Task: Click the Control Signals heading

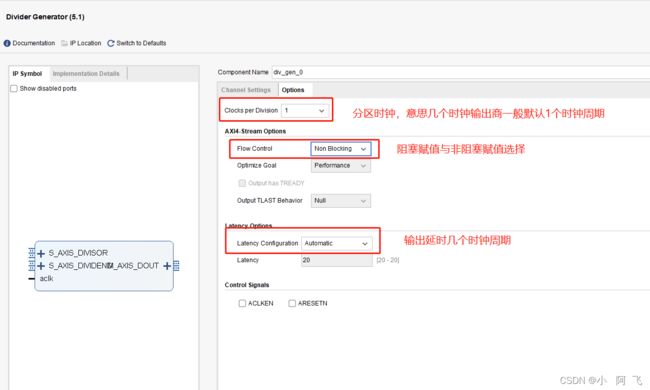Action: (x=247, y=285)
